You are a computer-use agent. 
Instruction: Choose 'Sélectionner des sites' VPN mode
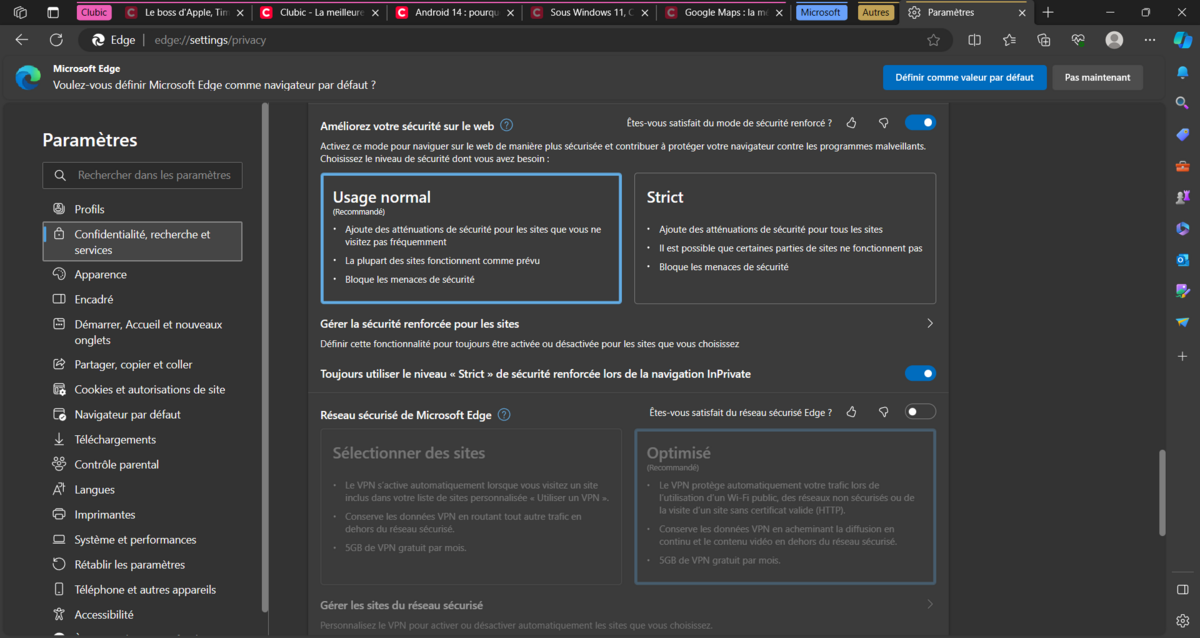pos(471,506)
